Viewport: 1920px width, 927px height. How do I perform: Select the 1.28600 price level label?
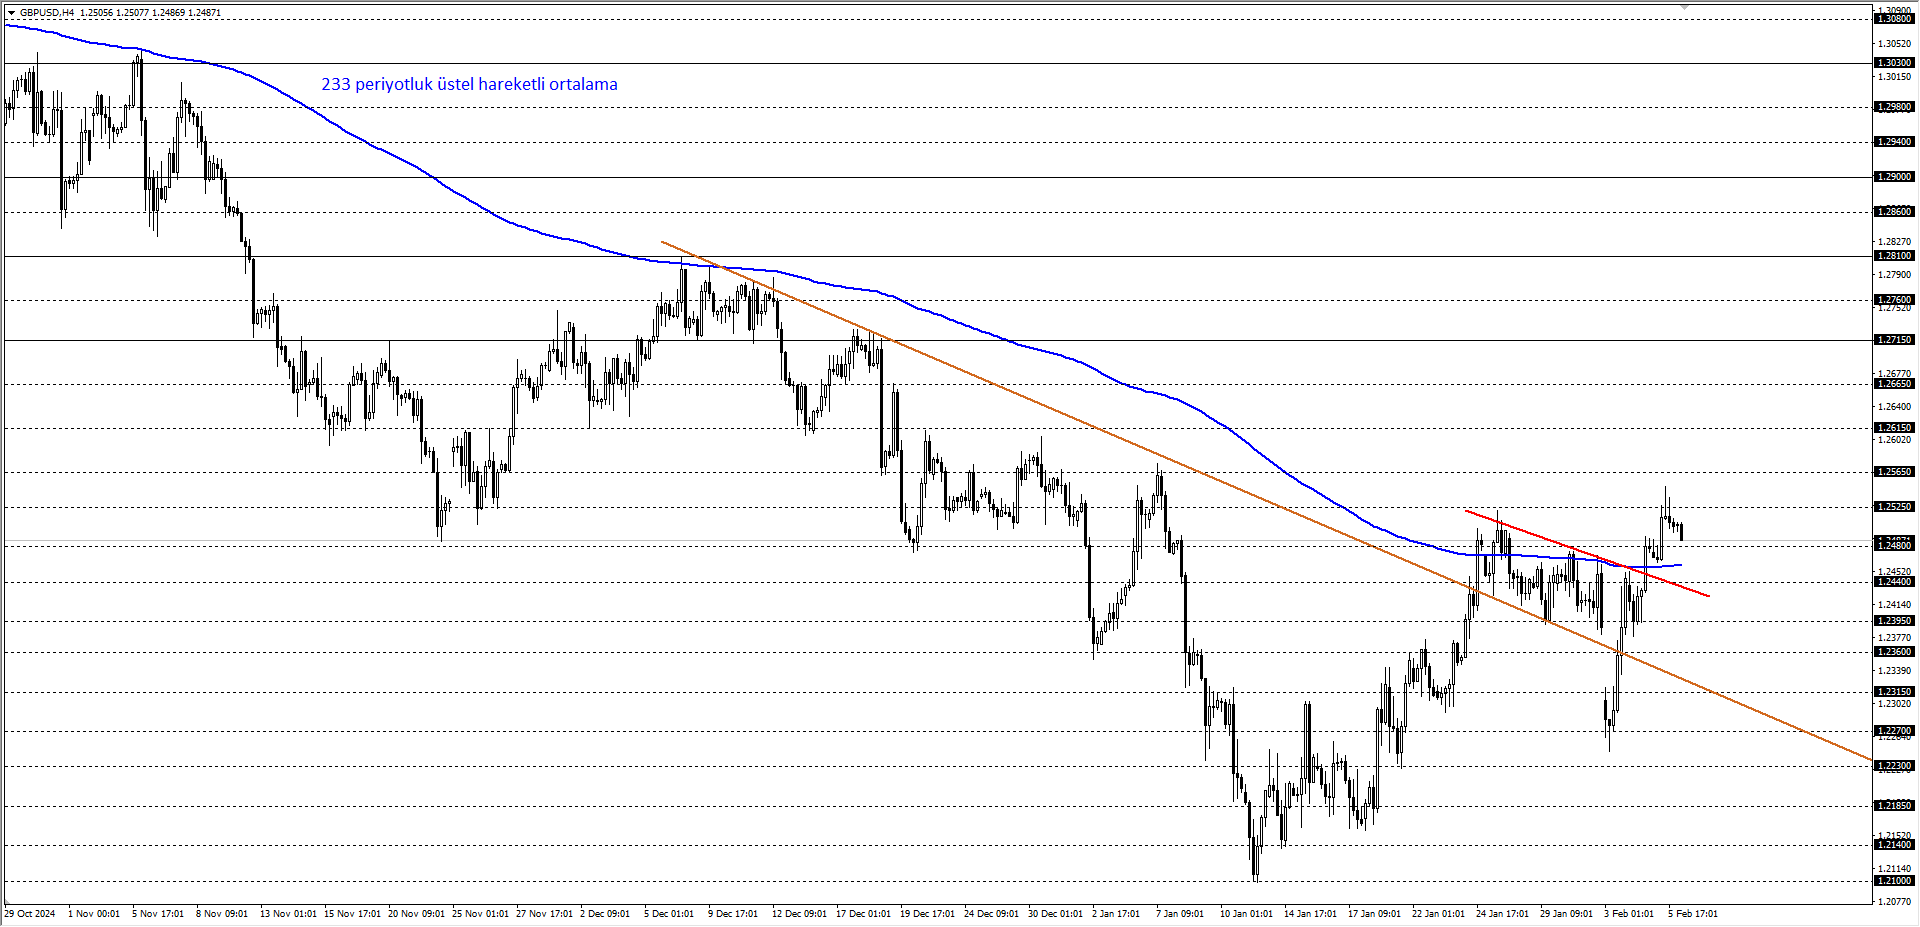coord(1893,212)
